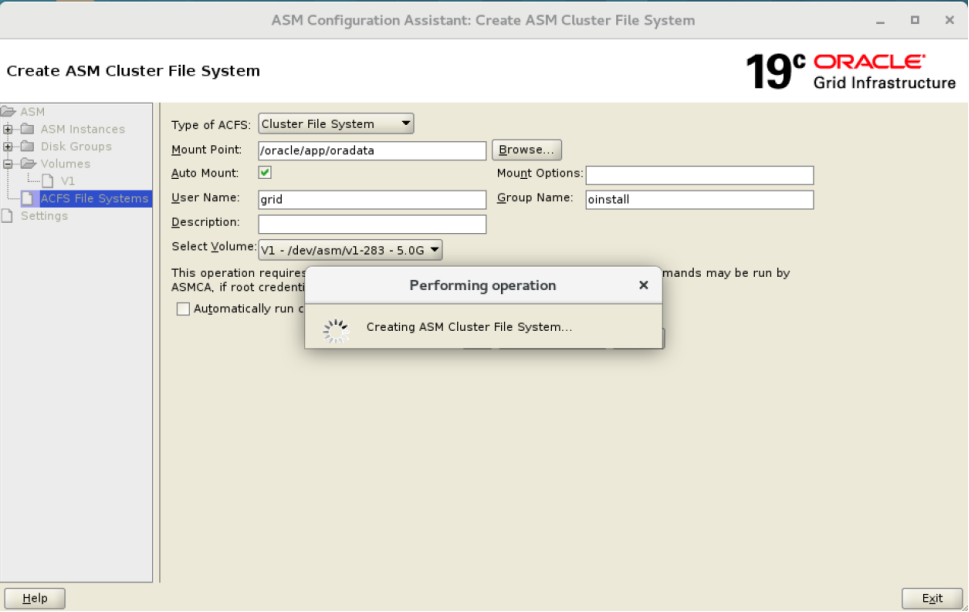Viewport: 969px width, 612px height.
Task: Open the Help dialog
Action: click(x=34, y=597)
